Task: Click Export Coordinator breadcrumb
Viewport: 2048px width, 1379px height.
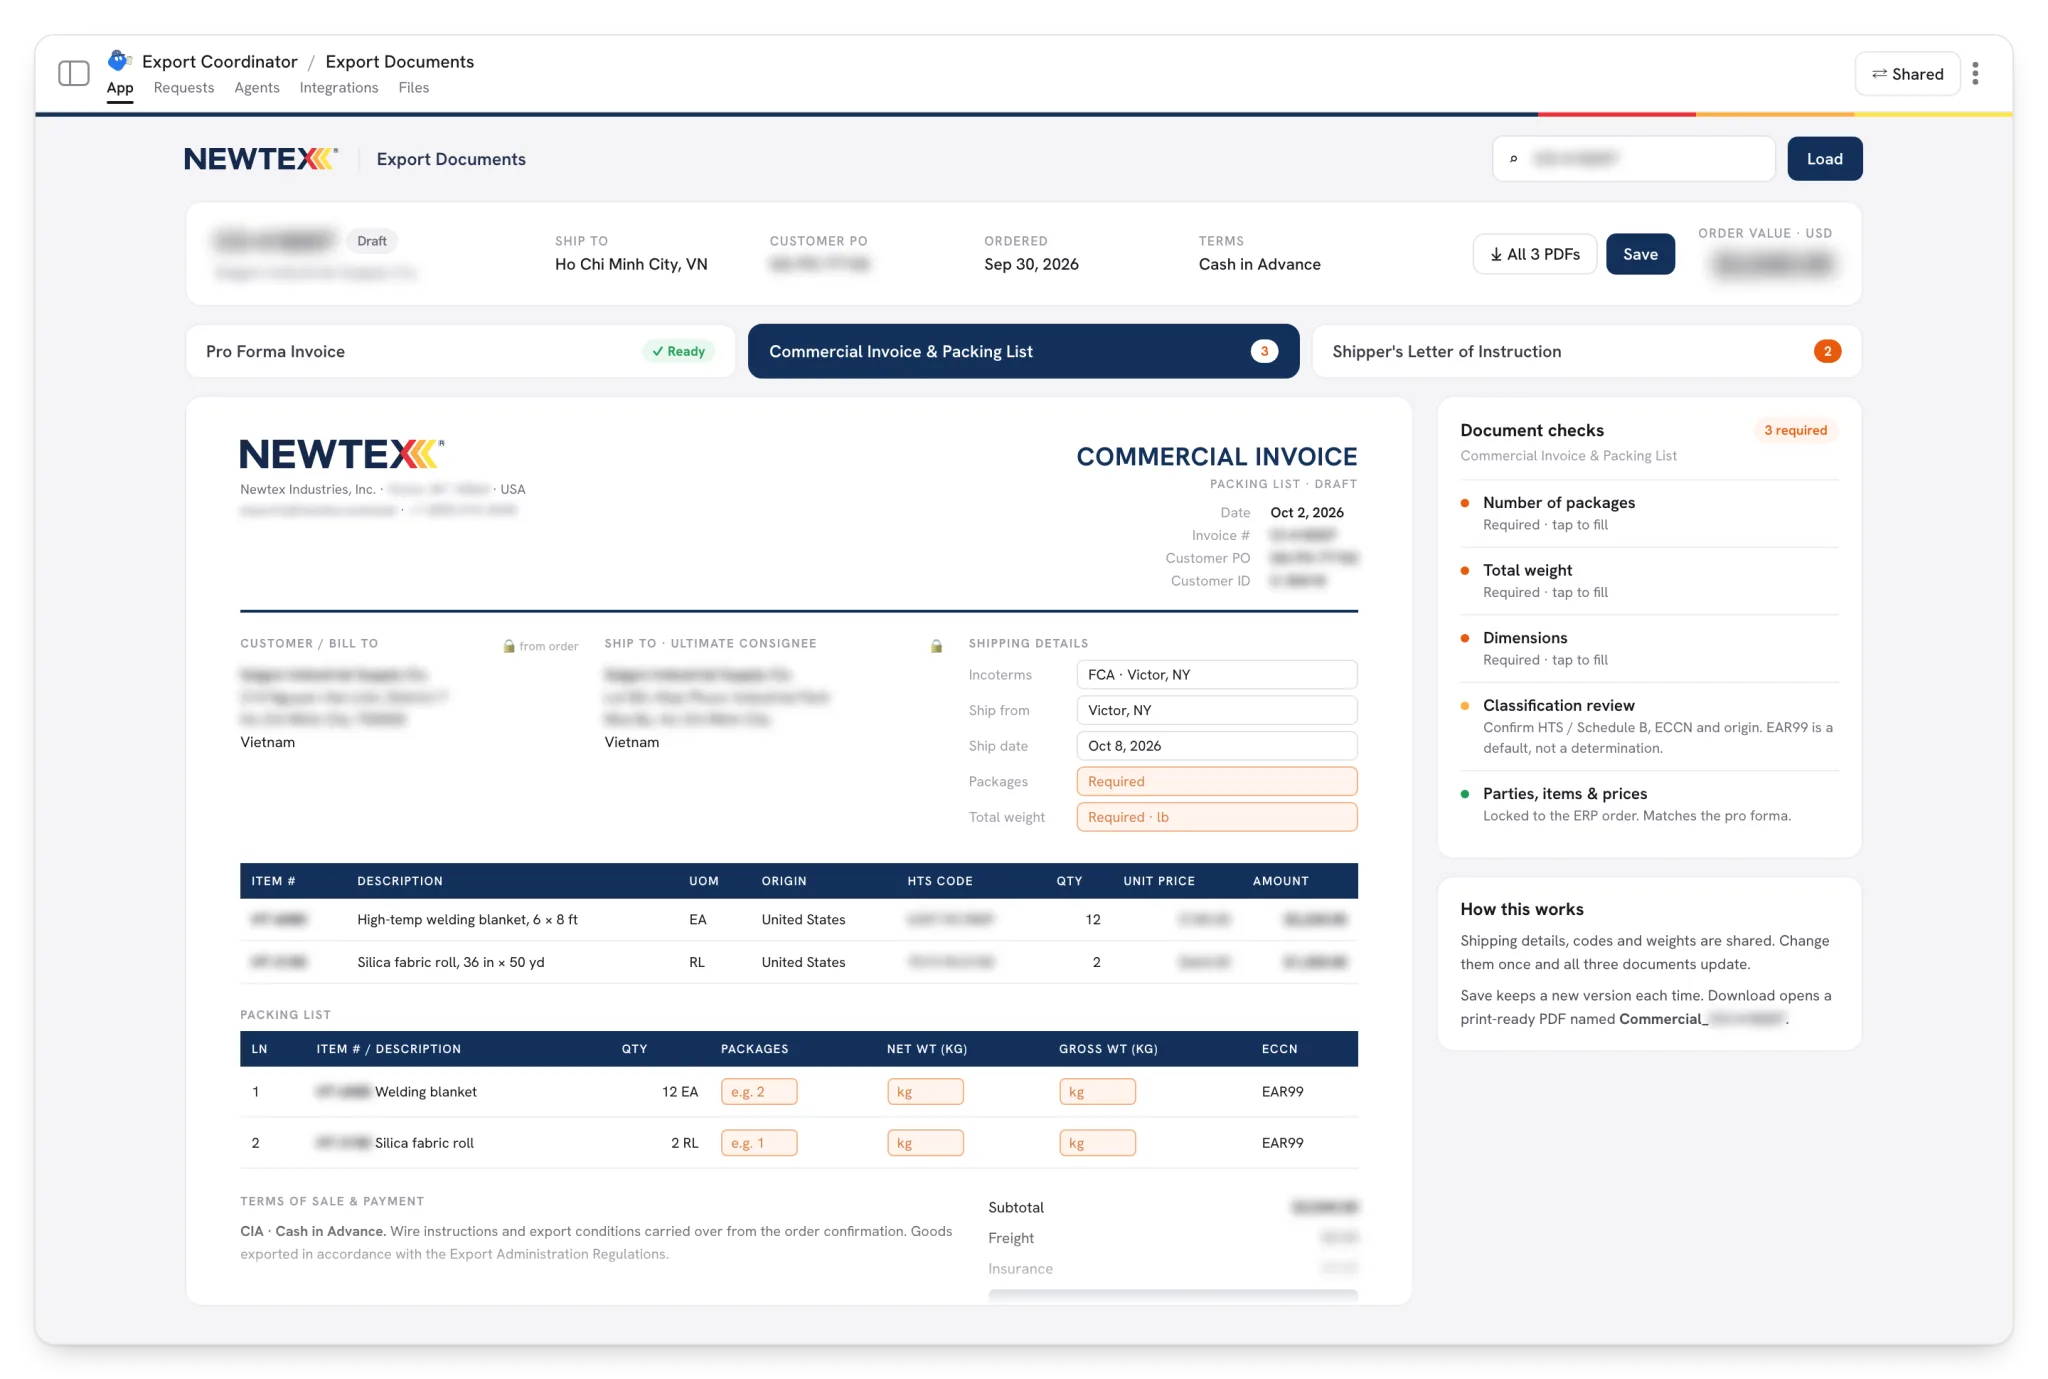Action: (220, 62)
